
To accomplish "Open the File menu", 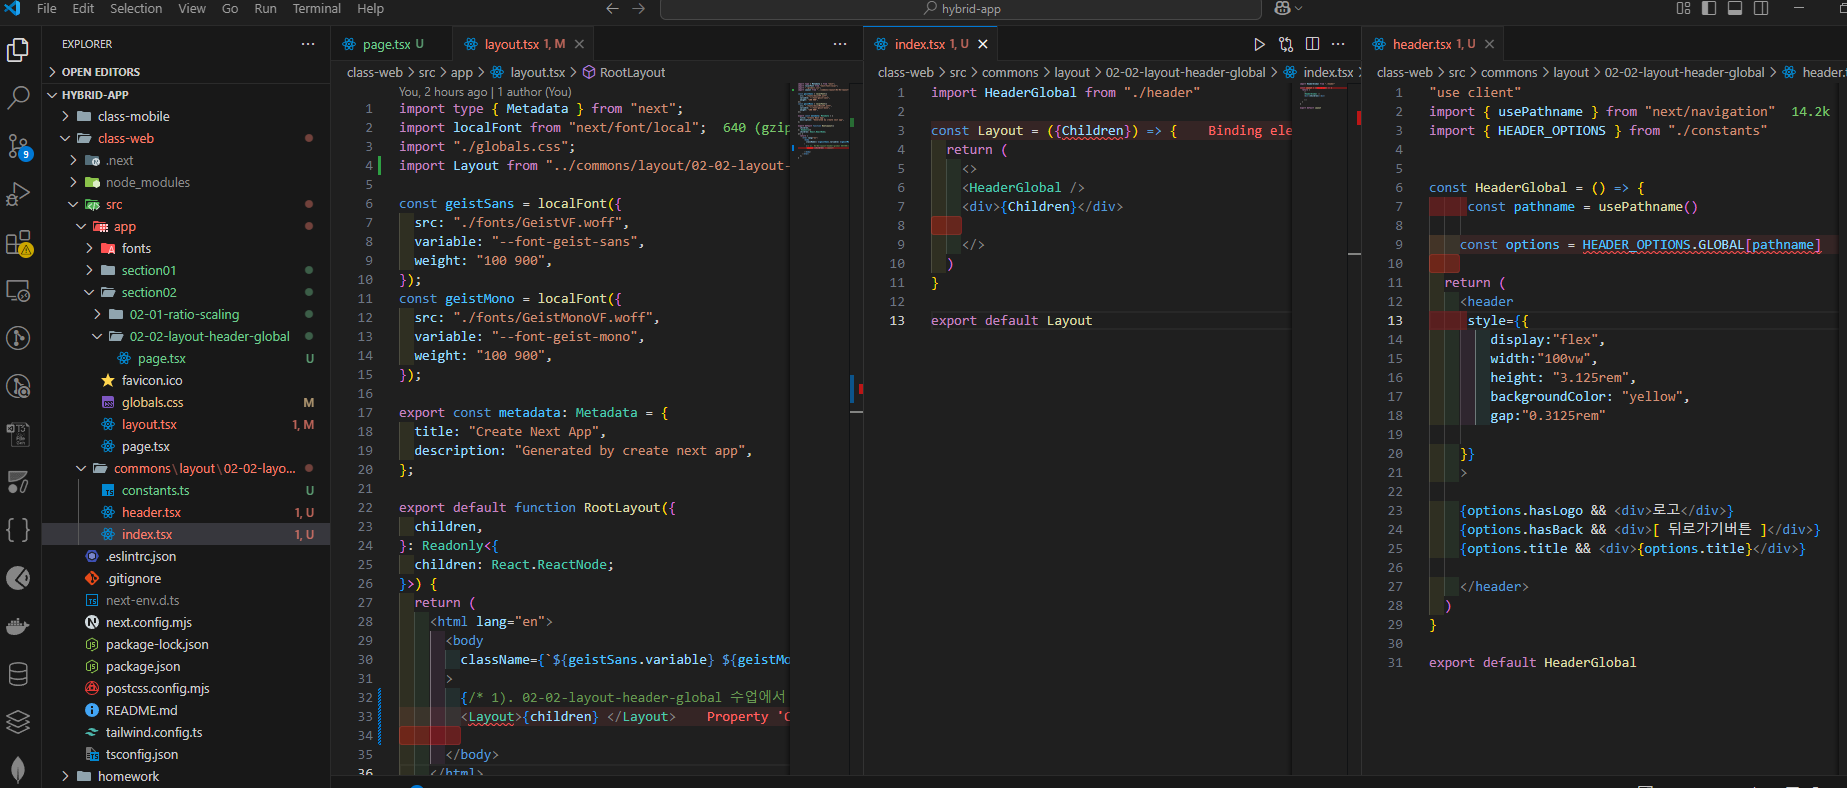I will (47, 8).
